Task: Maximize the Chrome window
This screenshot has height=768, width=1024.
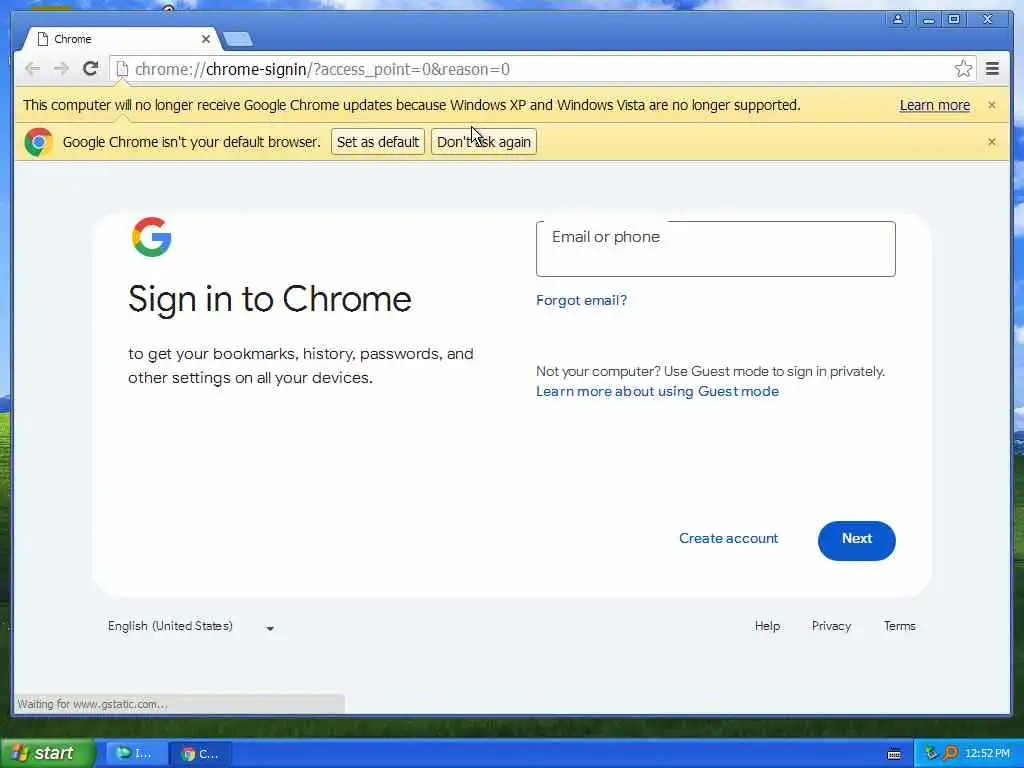Action: pos(953,19)
